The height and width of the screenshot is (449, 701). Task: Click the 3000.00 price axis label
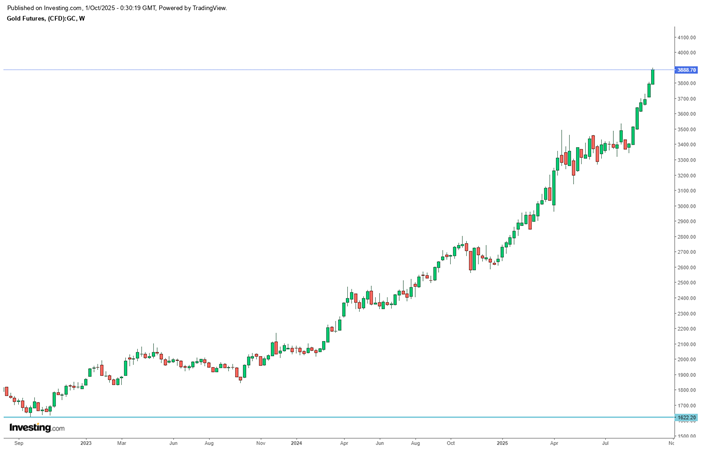coord(686,206)
